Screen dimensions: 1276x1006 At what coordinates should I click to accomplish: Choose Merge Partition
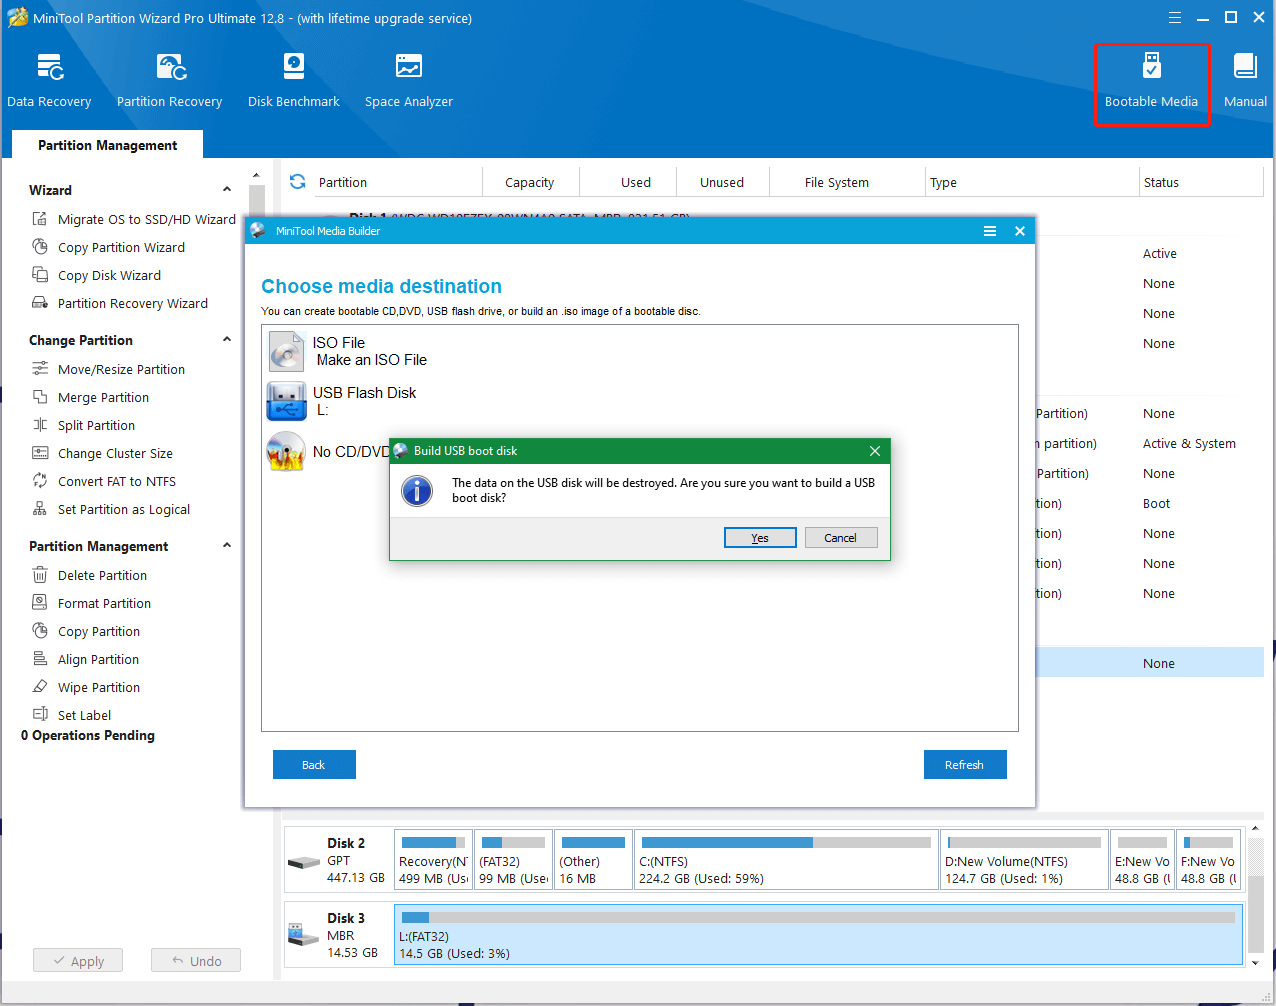point(103,397)
